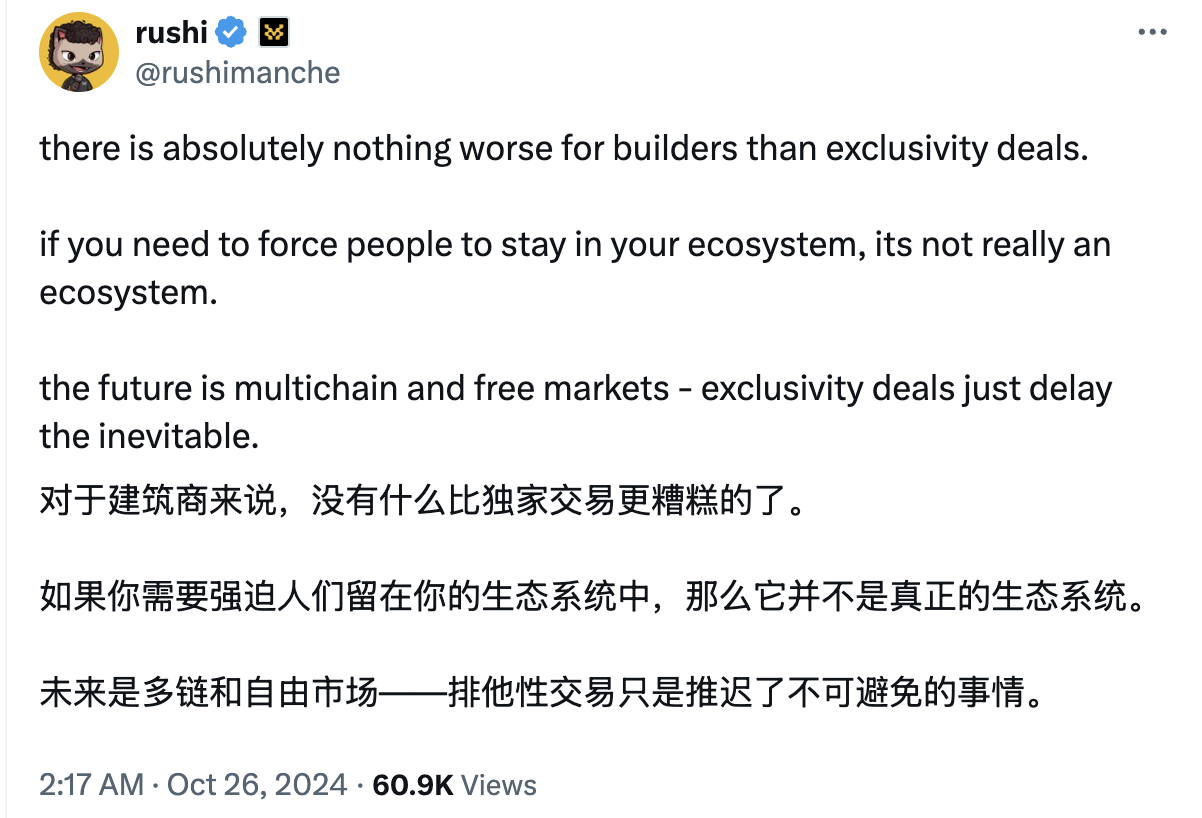This screenshot has height=818, width=1202.
Task: Click the standalone word "ecosystem." on its own line
Action: [x=129, y=292]
